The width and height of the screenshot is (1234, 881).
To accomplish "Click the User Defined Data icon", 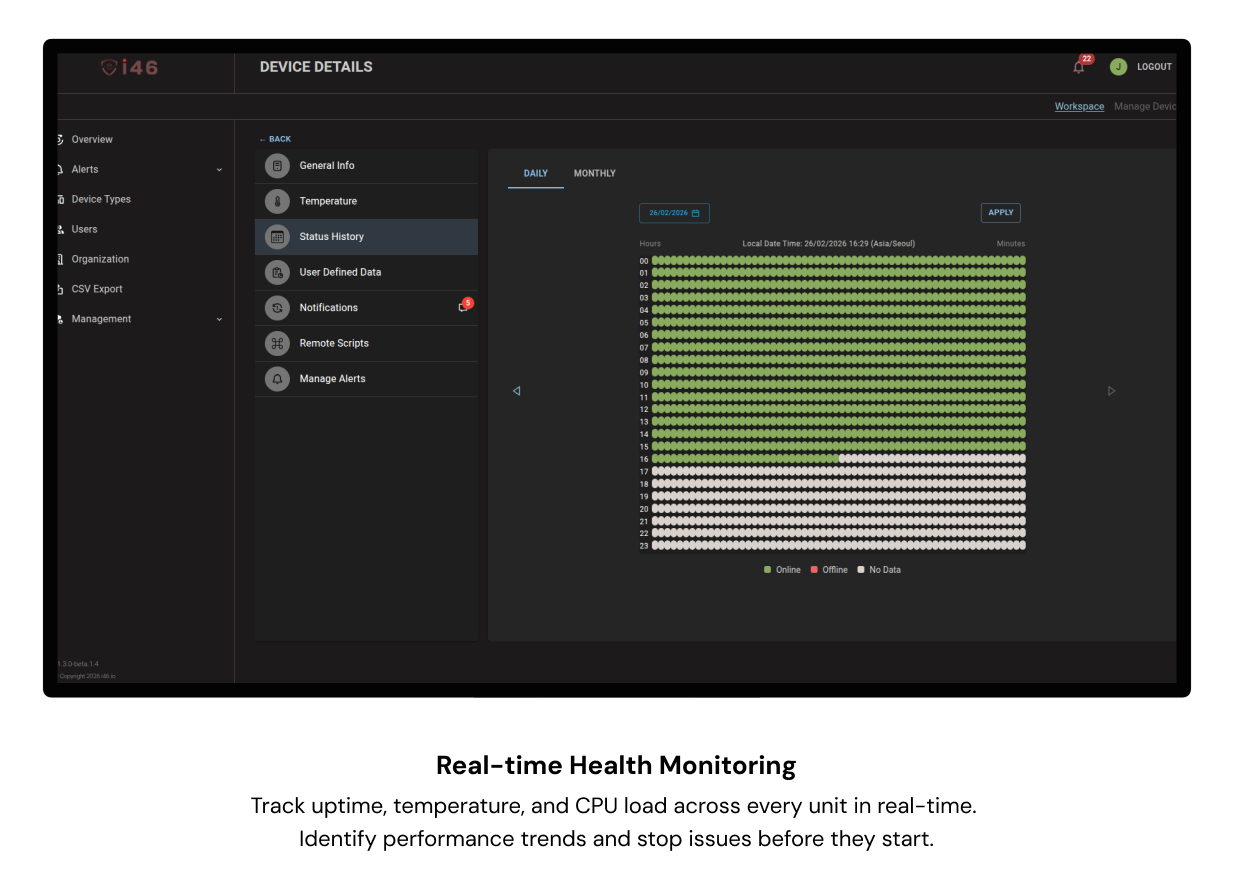I will click(277, 272).
